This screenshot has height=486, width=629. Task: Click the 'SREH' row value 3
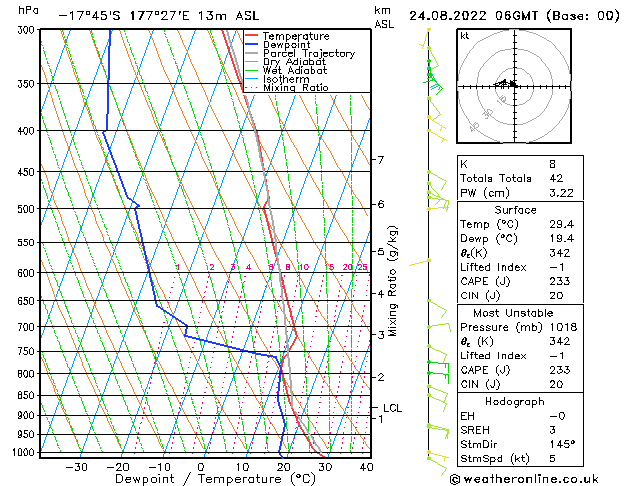[x=553, y=430]
